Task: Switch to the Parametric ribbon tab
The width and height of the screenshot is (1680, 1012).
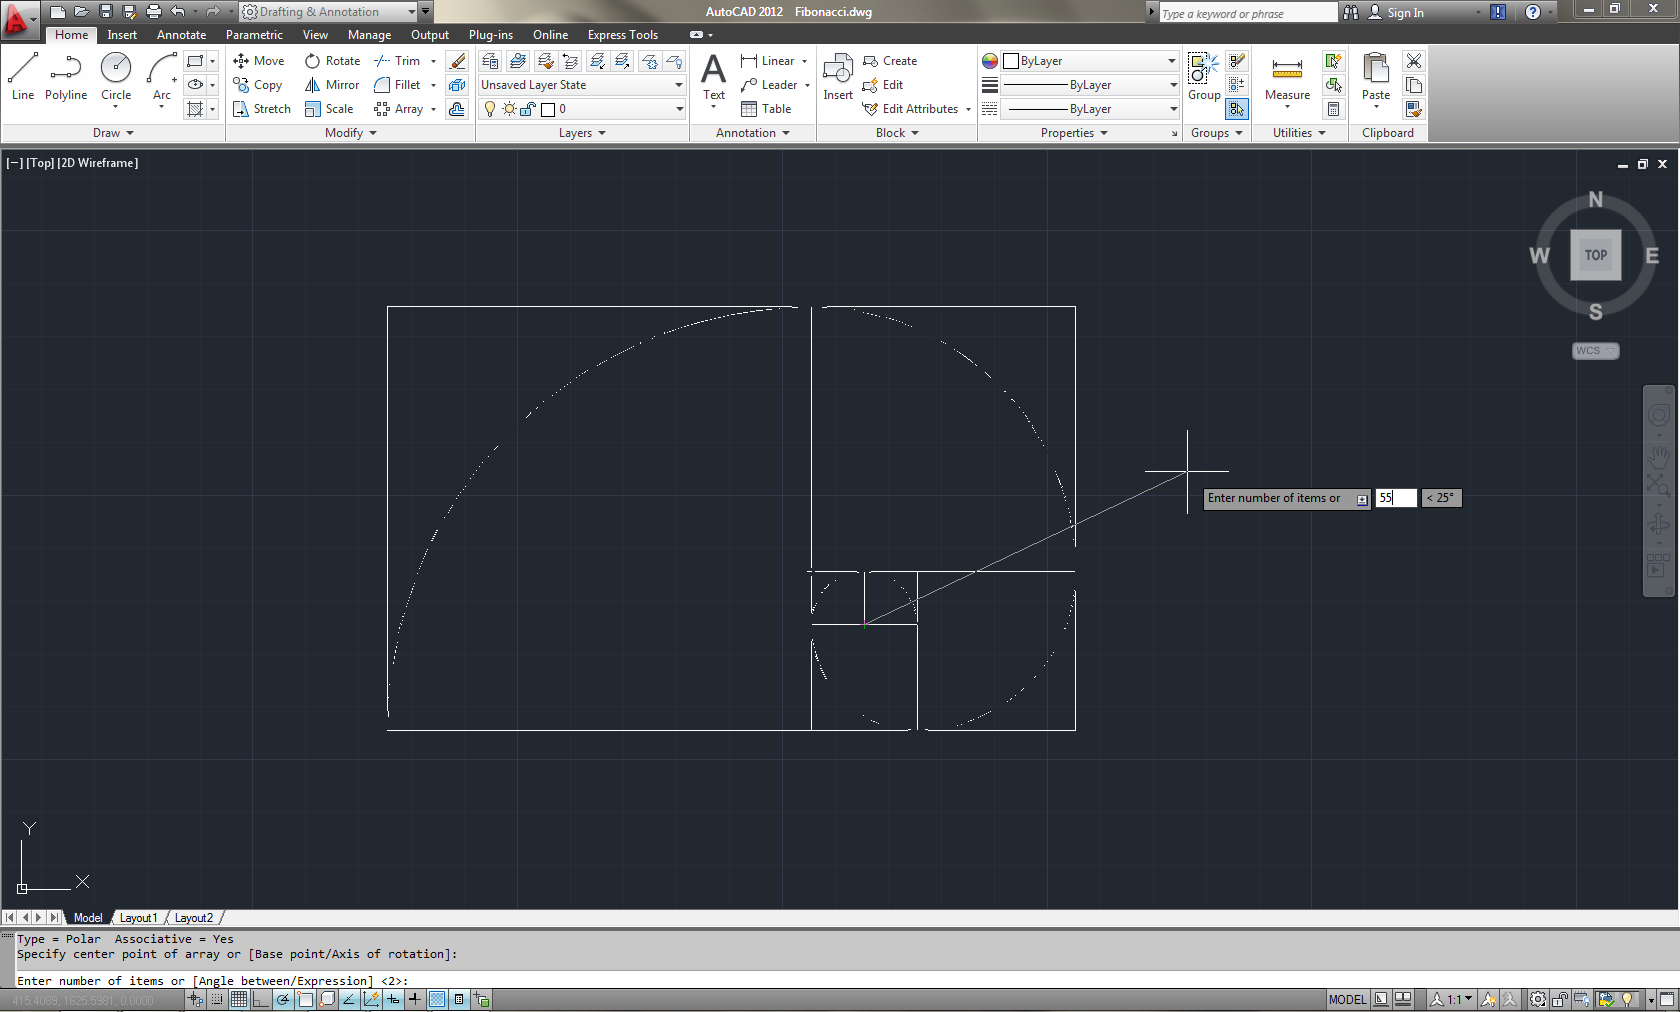Action: [254, 35]
